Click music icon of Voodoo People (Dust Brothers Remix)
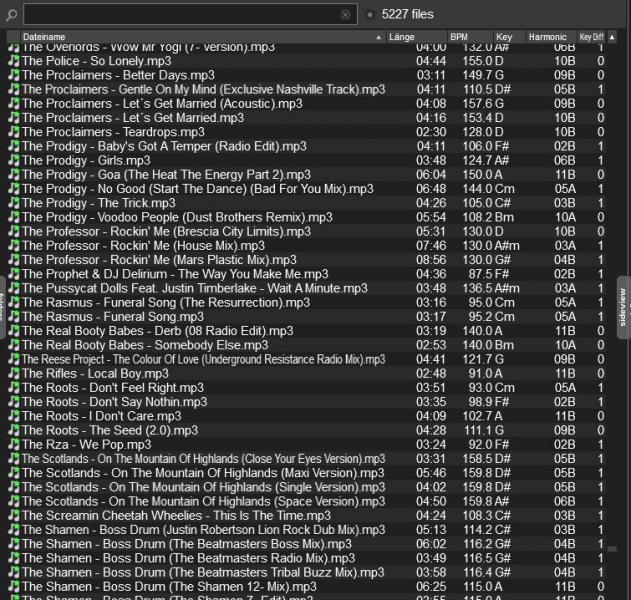The height and width of the screenshot is (600, 631). pyautogui.click(x=14, y=217)
